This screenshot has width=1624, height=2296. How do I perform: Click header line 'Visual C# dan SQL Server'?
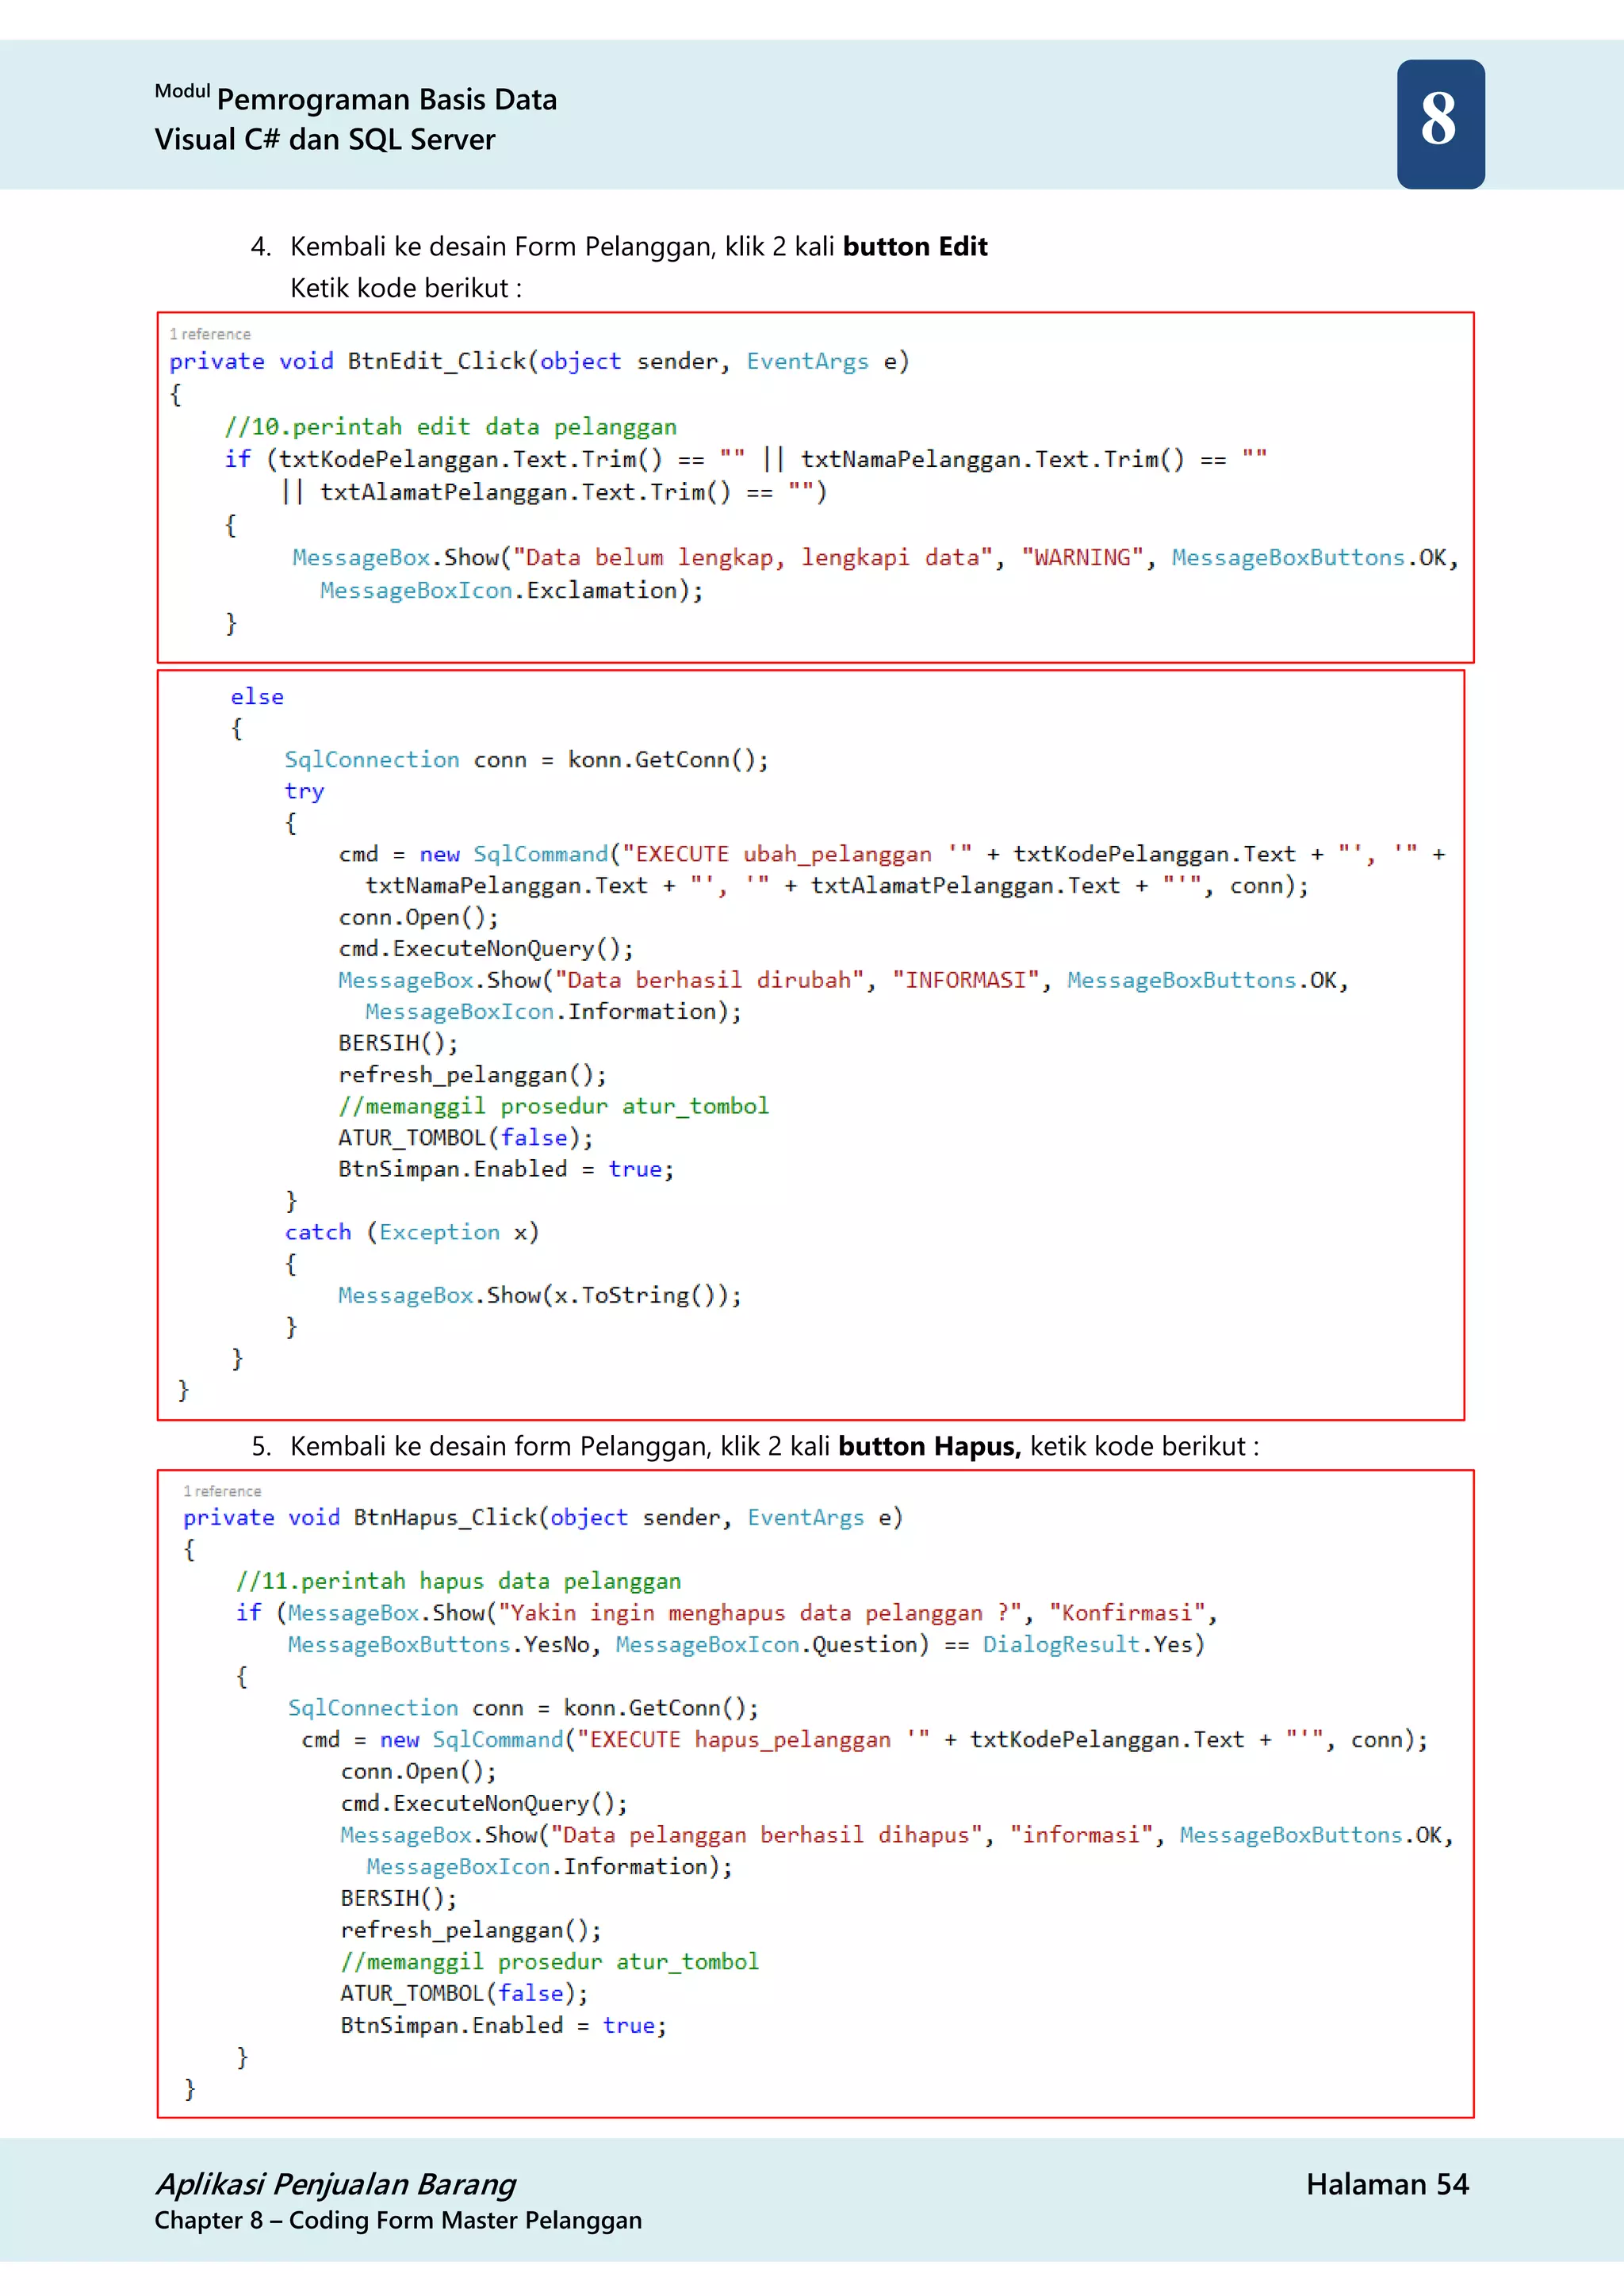325,140
